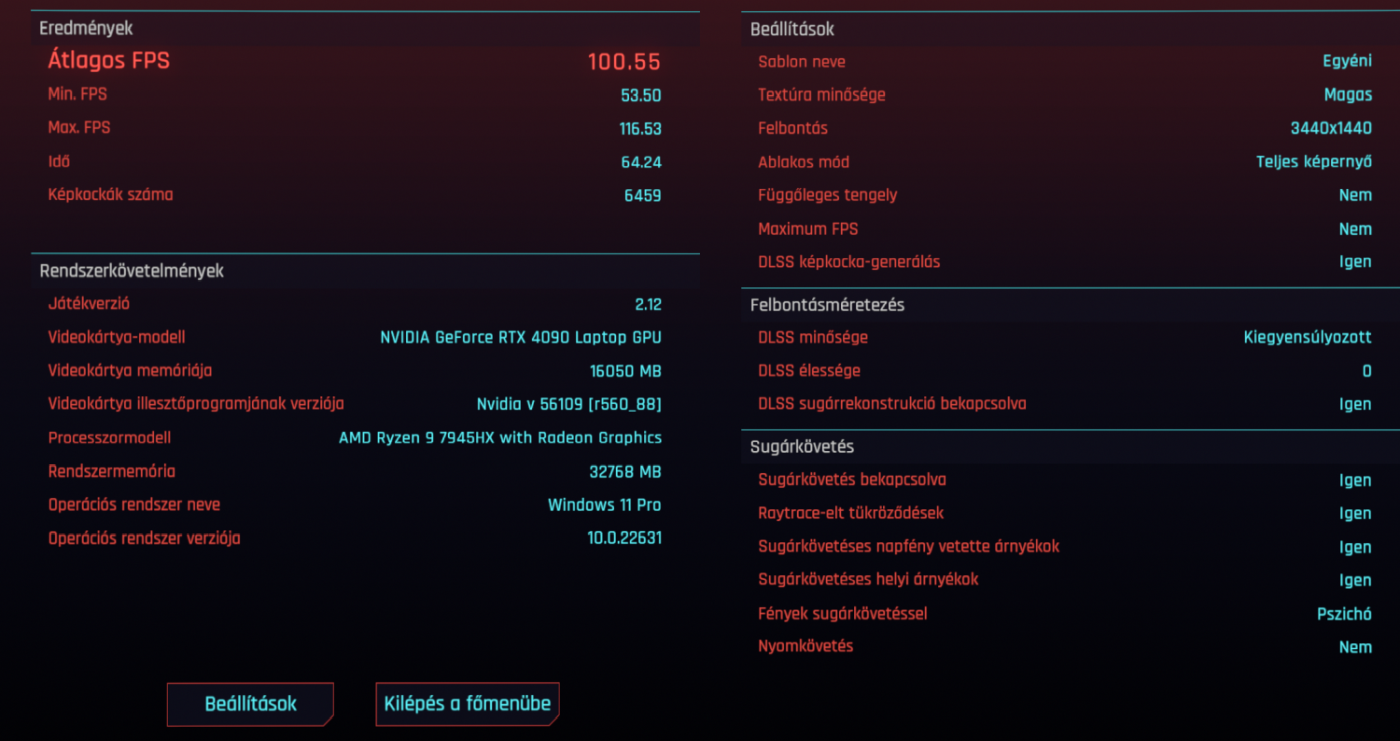The width and height of the screenshot is (1400, 741).
Task: Select DLSS minősége value Kiegyensúlyozott
Action: [x=1308, y=338]
